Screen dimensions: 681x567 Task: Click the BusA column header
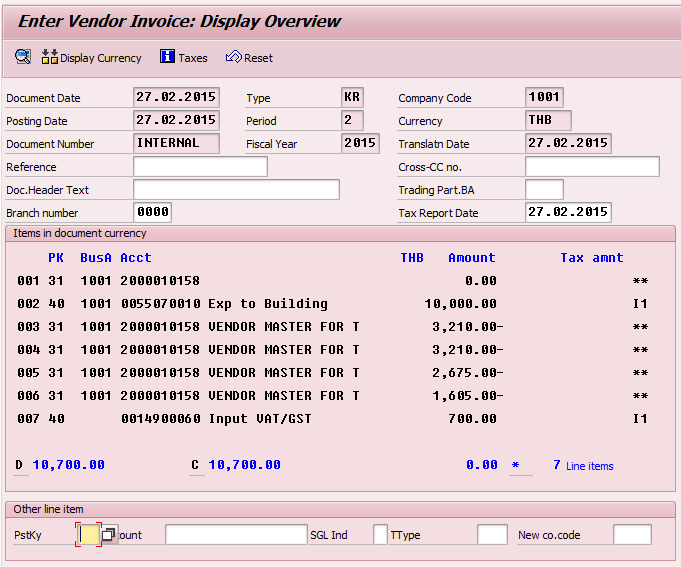[96, 258]
